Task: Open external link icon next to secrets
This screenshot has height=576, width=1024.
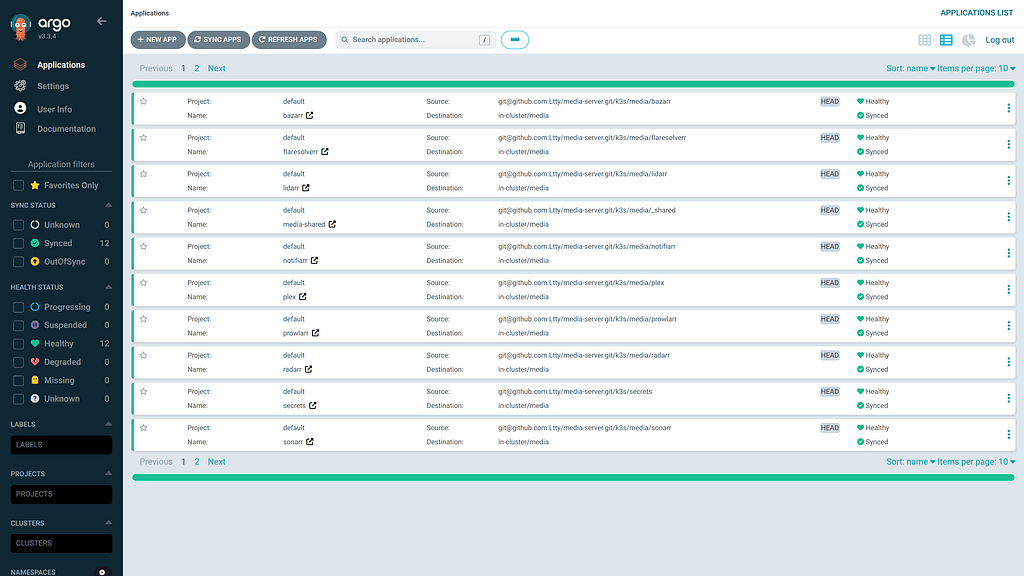Action: click(313, 406)
